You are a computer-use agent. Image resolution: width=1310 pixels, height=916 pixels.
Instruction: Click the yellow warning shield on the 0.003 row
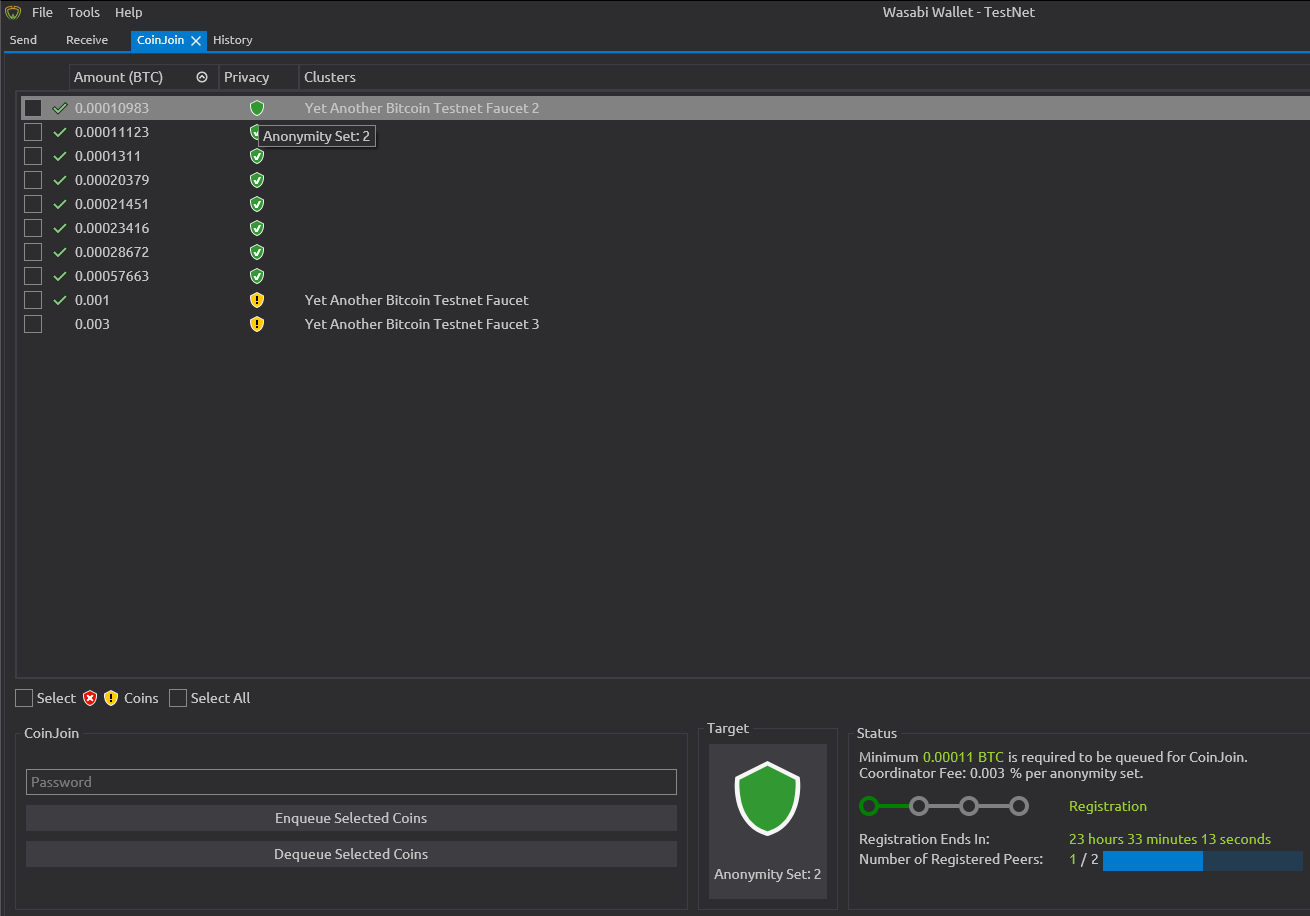[257, 324]
